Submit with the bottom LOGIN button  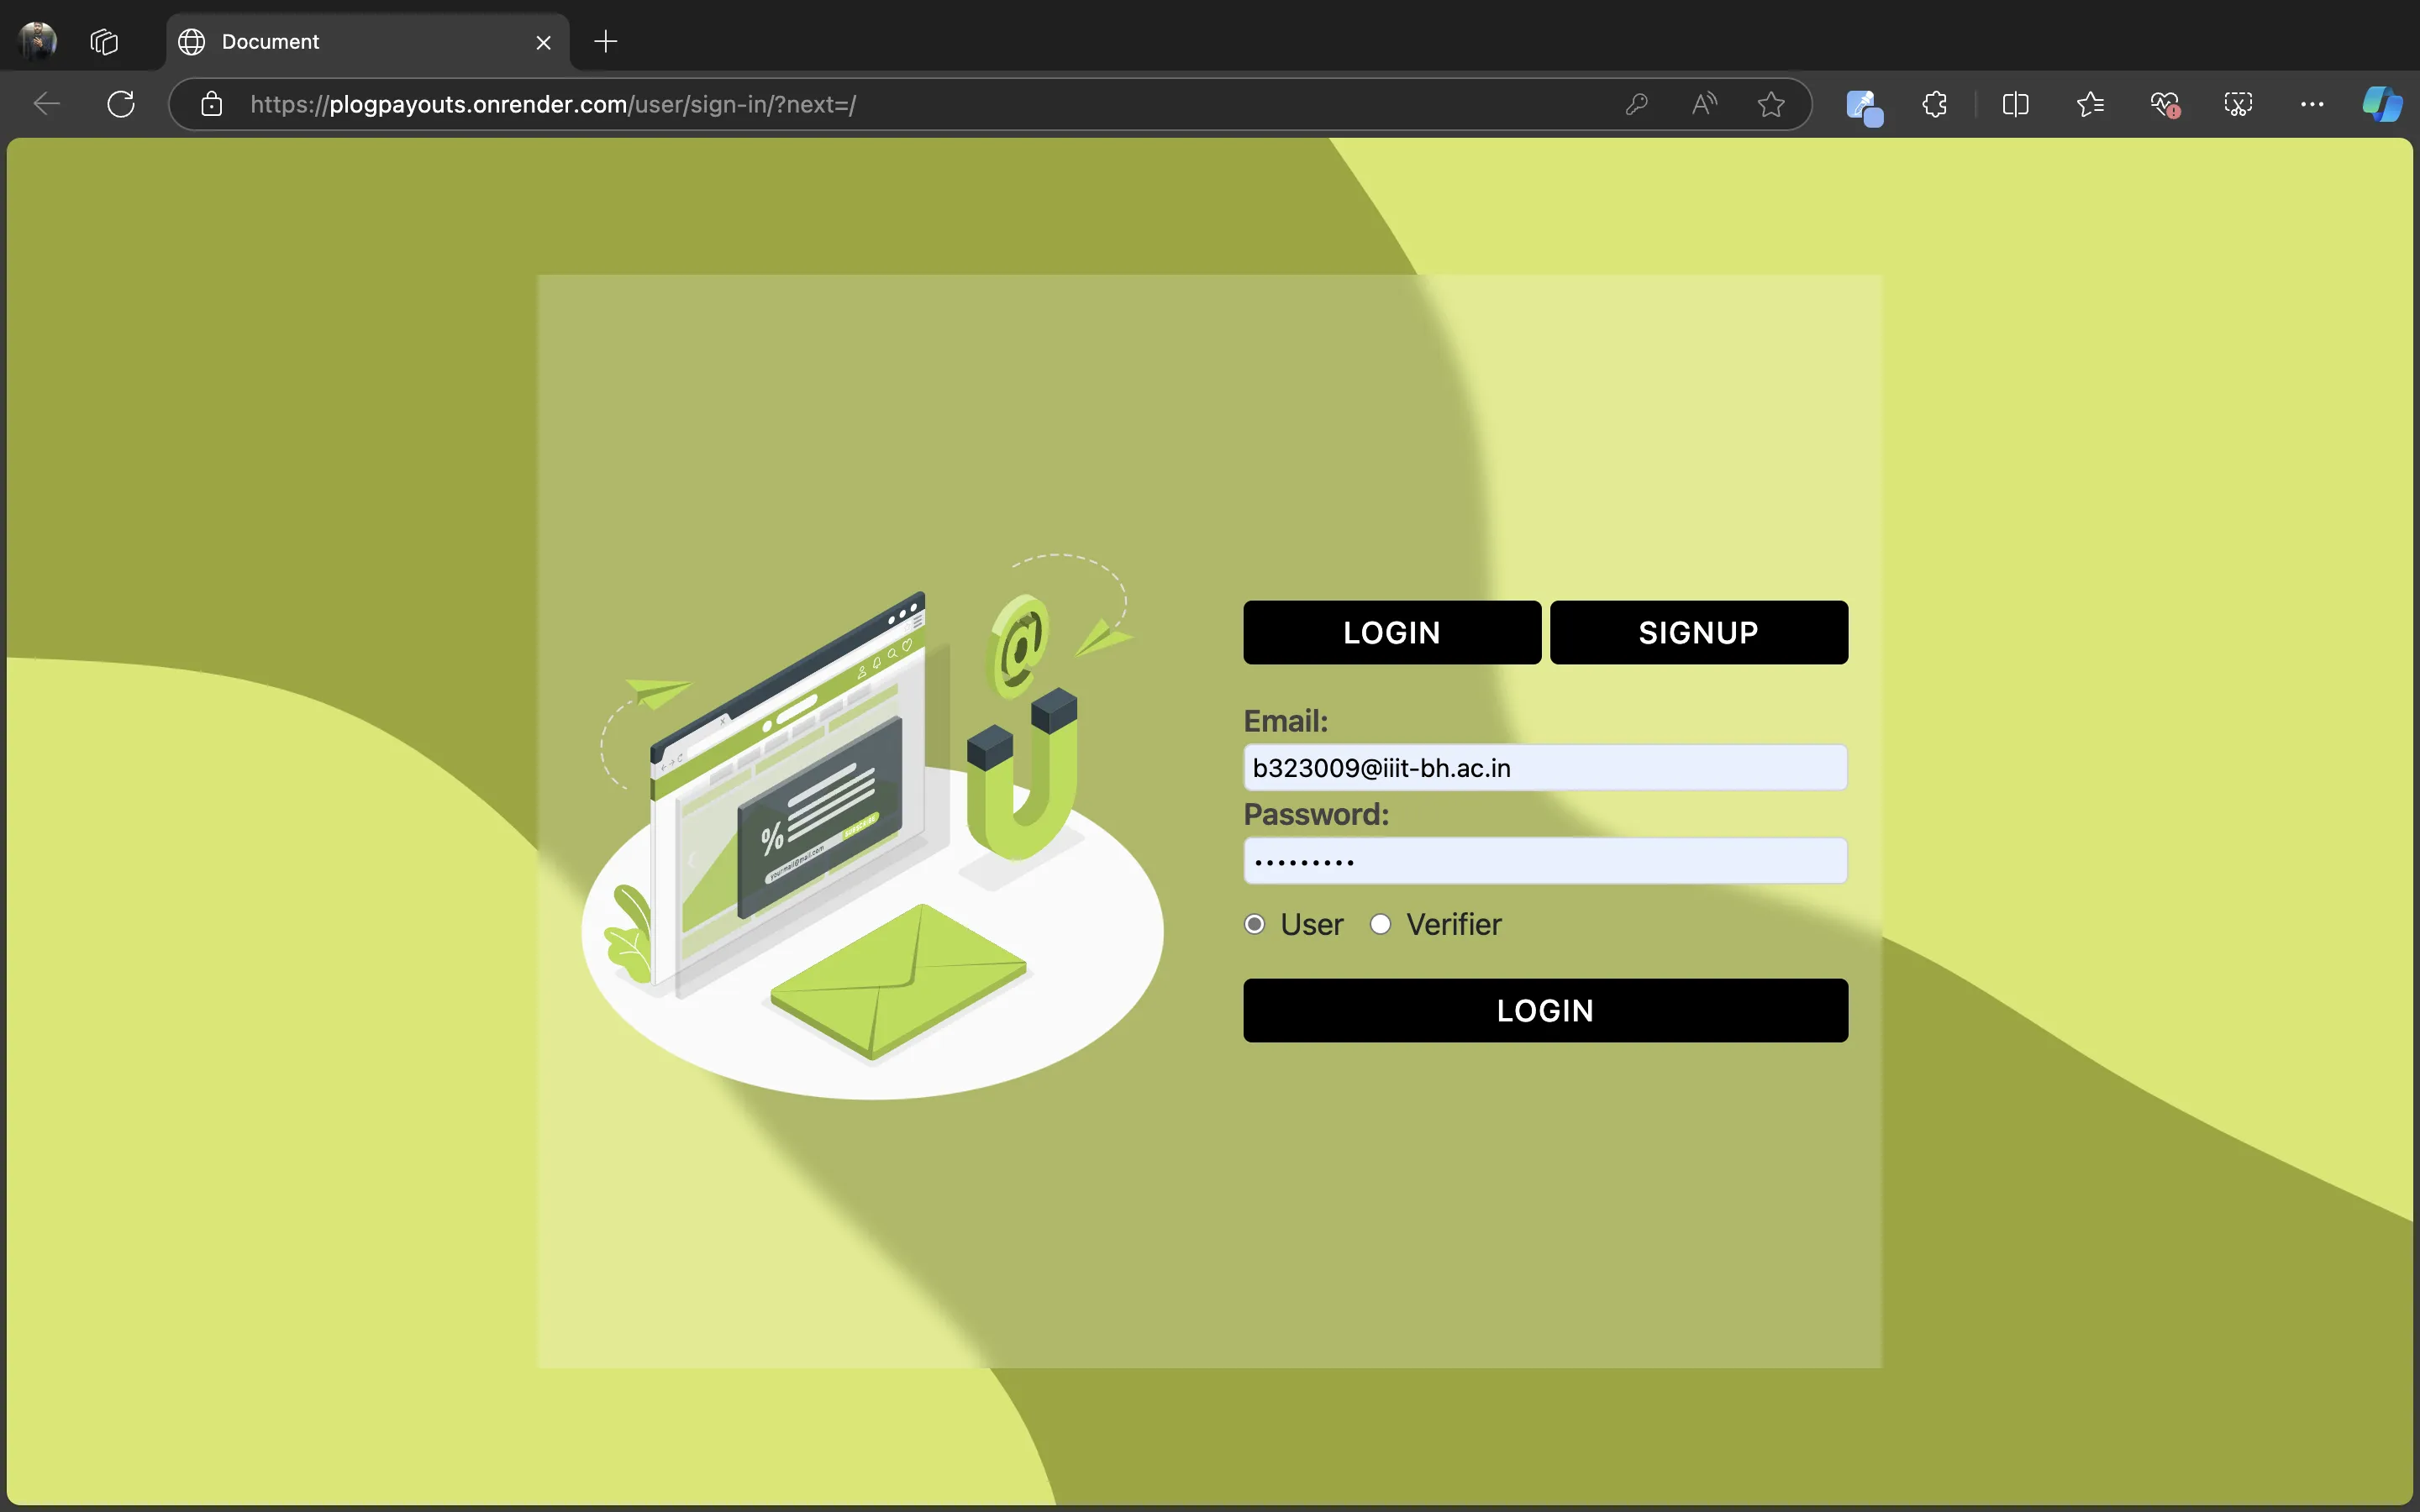(x=1545, y=1010)
